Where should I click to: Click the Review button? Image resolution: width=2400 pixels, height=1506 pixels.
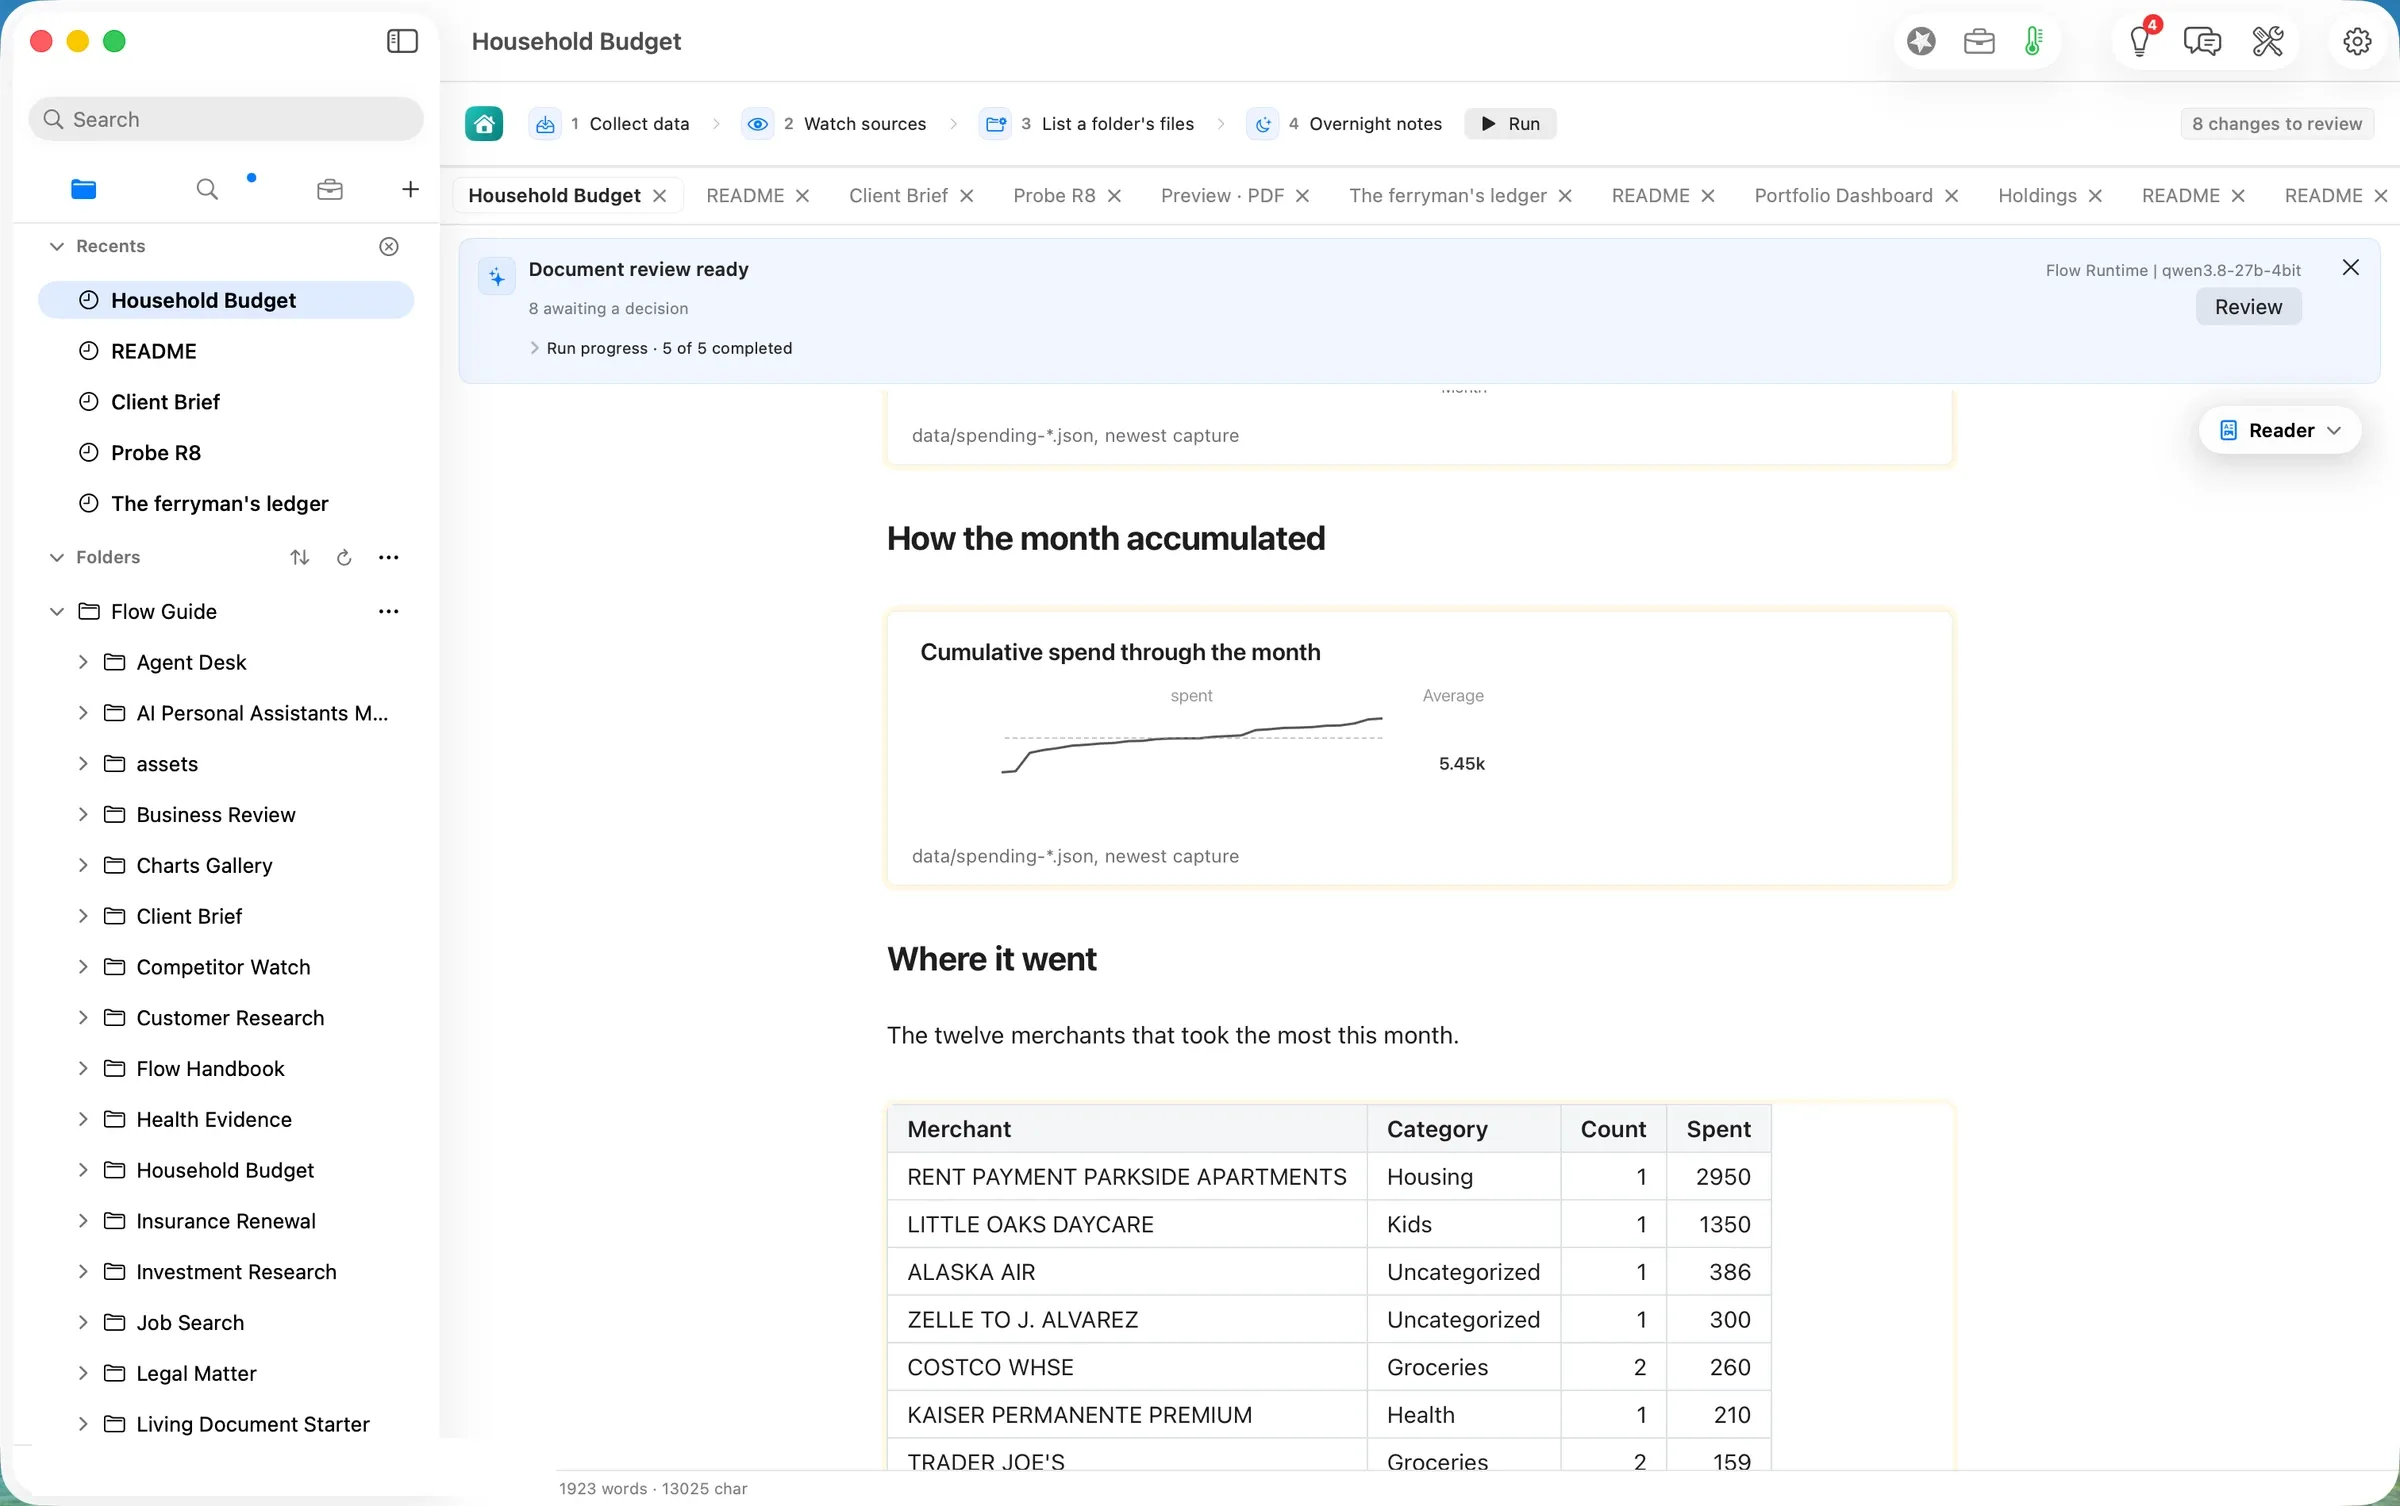point(2248,307)
